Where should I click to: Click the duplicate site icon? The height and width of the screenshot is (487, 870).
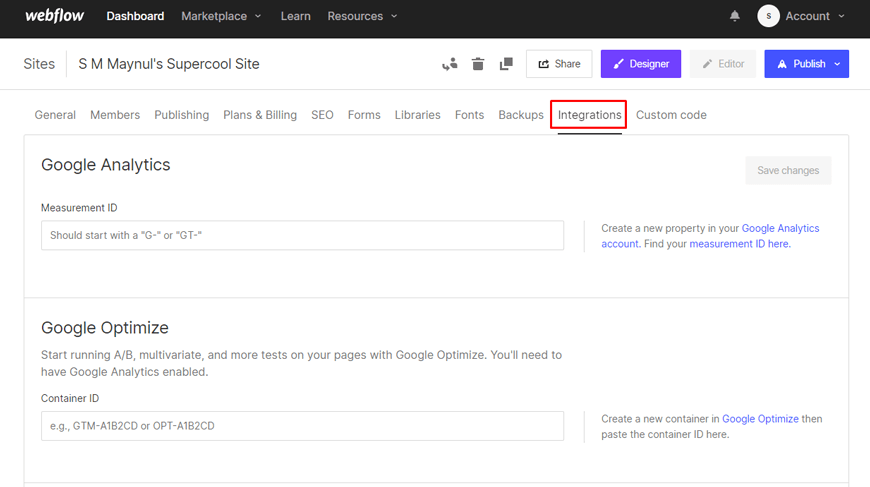[x=506, y=64]
